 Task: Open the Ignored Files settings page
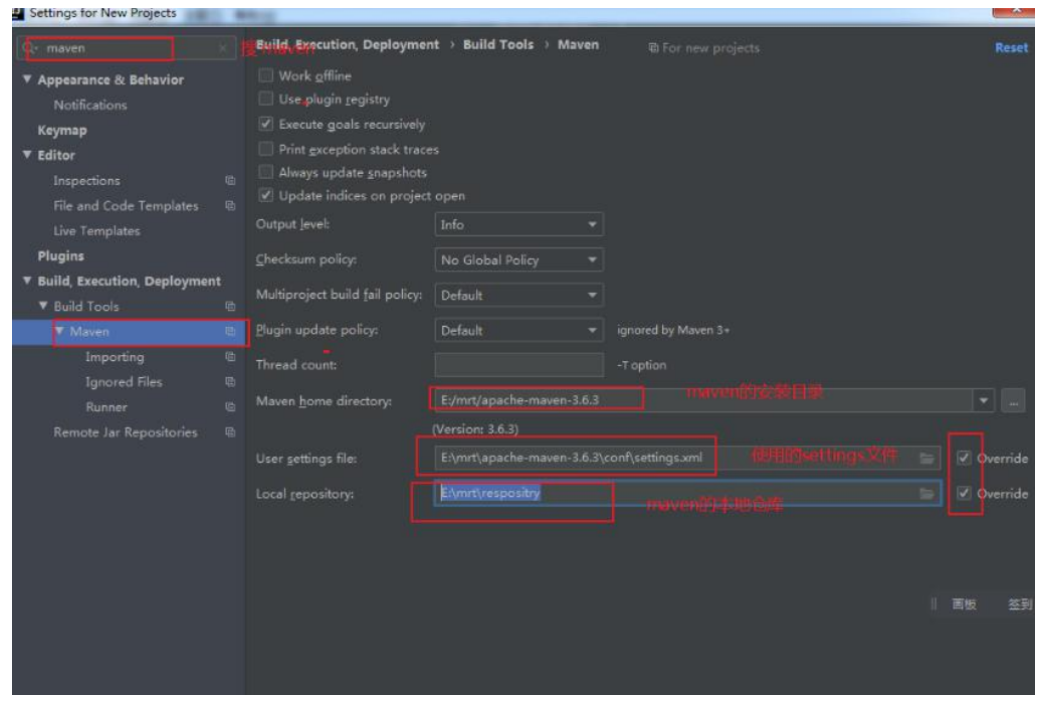pos(124,382)
